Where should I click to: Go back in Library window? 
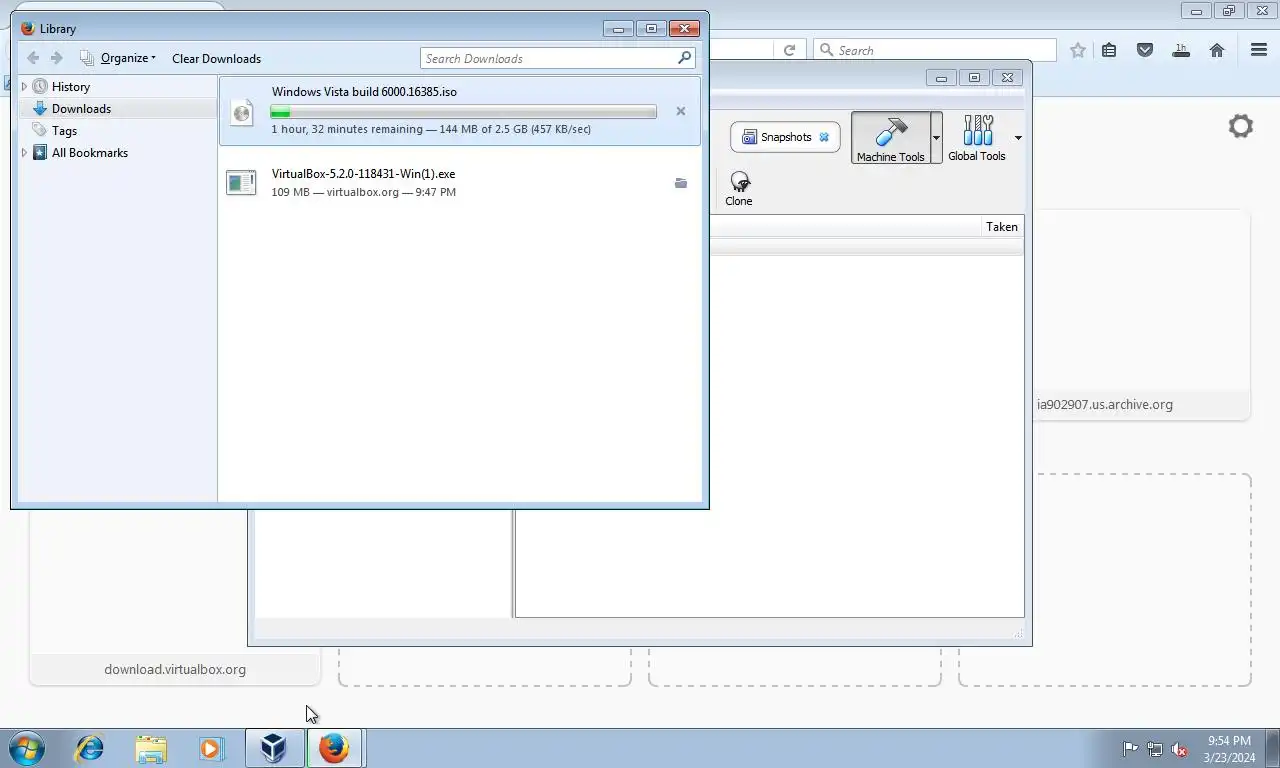click(x=33, y=58)
